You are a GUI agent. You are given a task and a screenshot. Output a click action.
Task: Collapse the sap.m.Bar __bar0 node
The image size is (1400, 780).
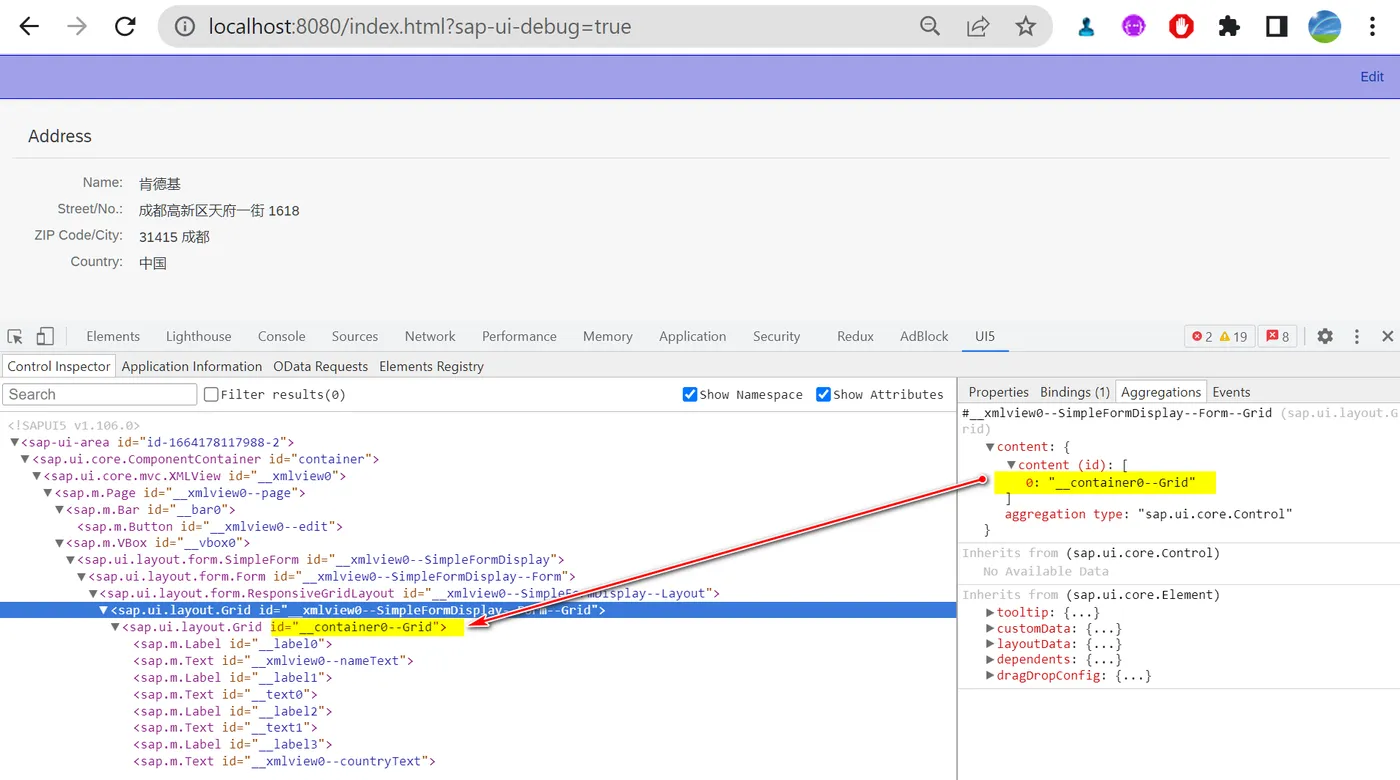tap(59, 510)
